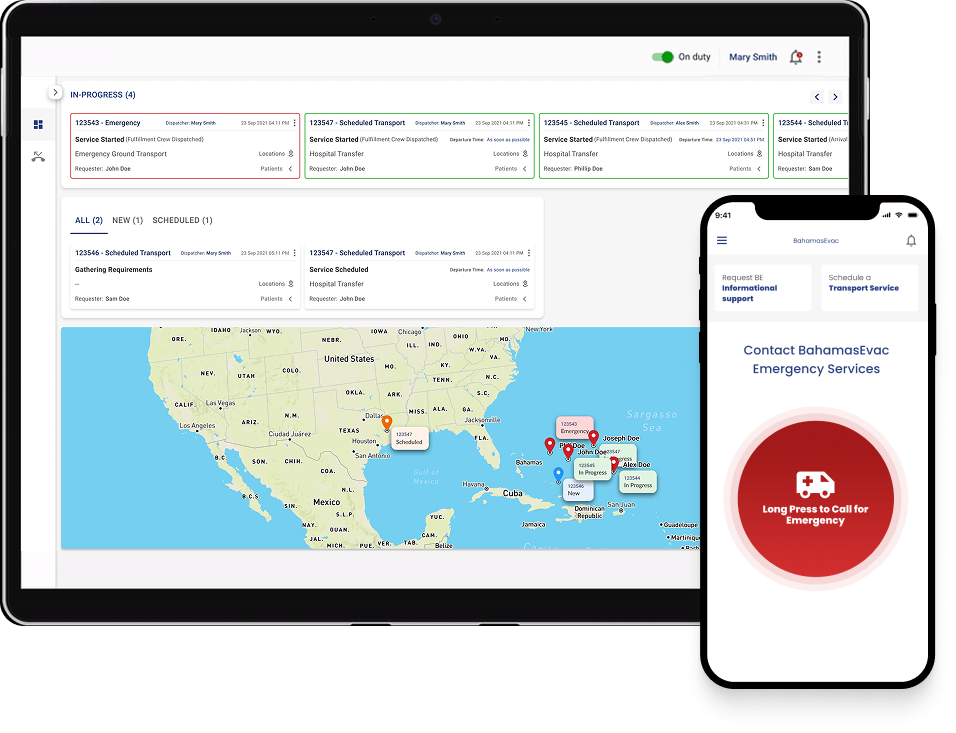This screenshot has width=956, height=733.
Task: Click BahamasEvac title in phone header
Action: tap(816, 240)
